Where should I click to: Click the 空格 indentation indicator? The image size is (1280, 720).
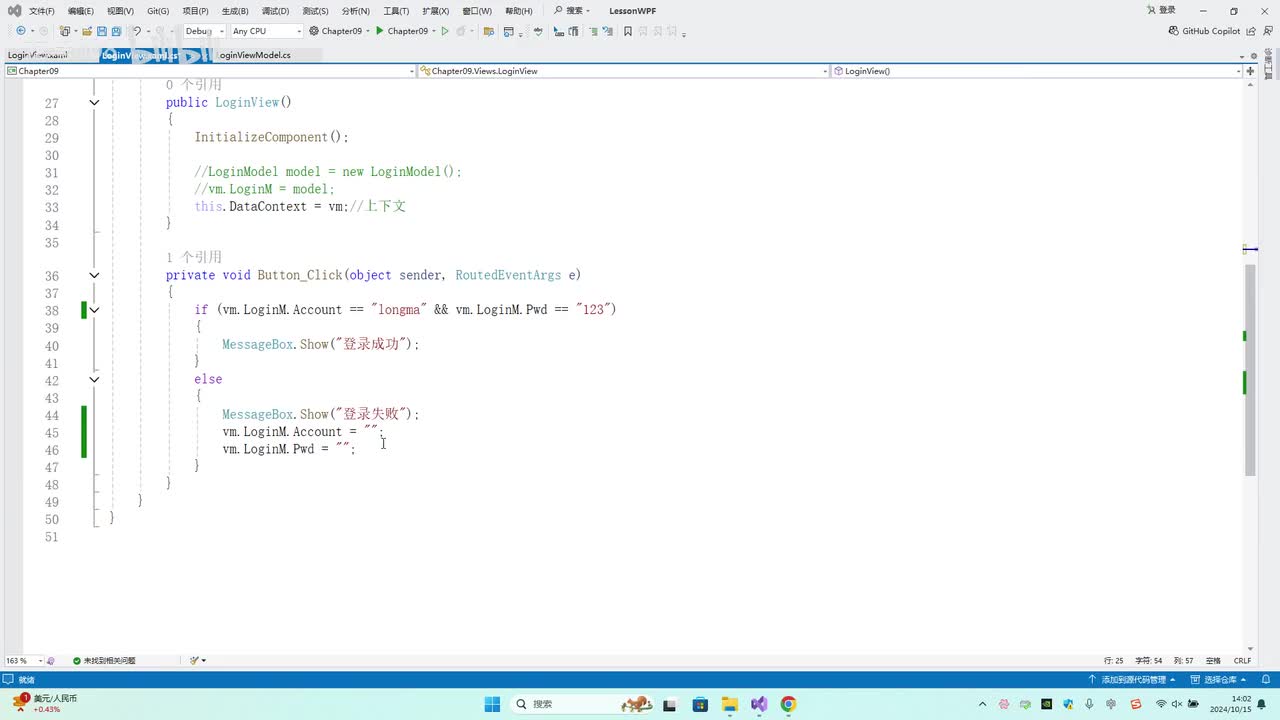click(1213, 660)
